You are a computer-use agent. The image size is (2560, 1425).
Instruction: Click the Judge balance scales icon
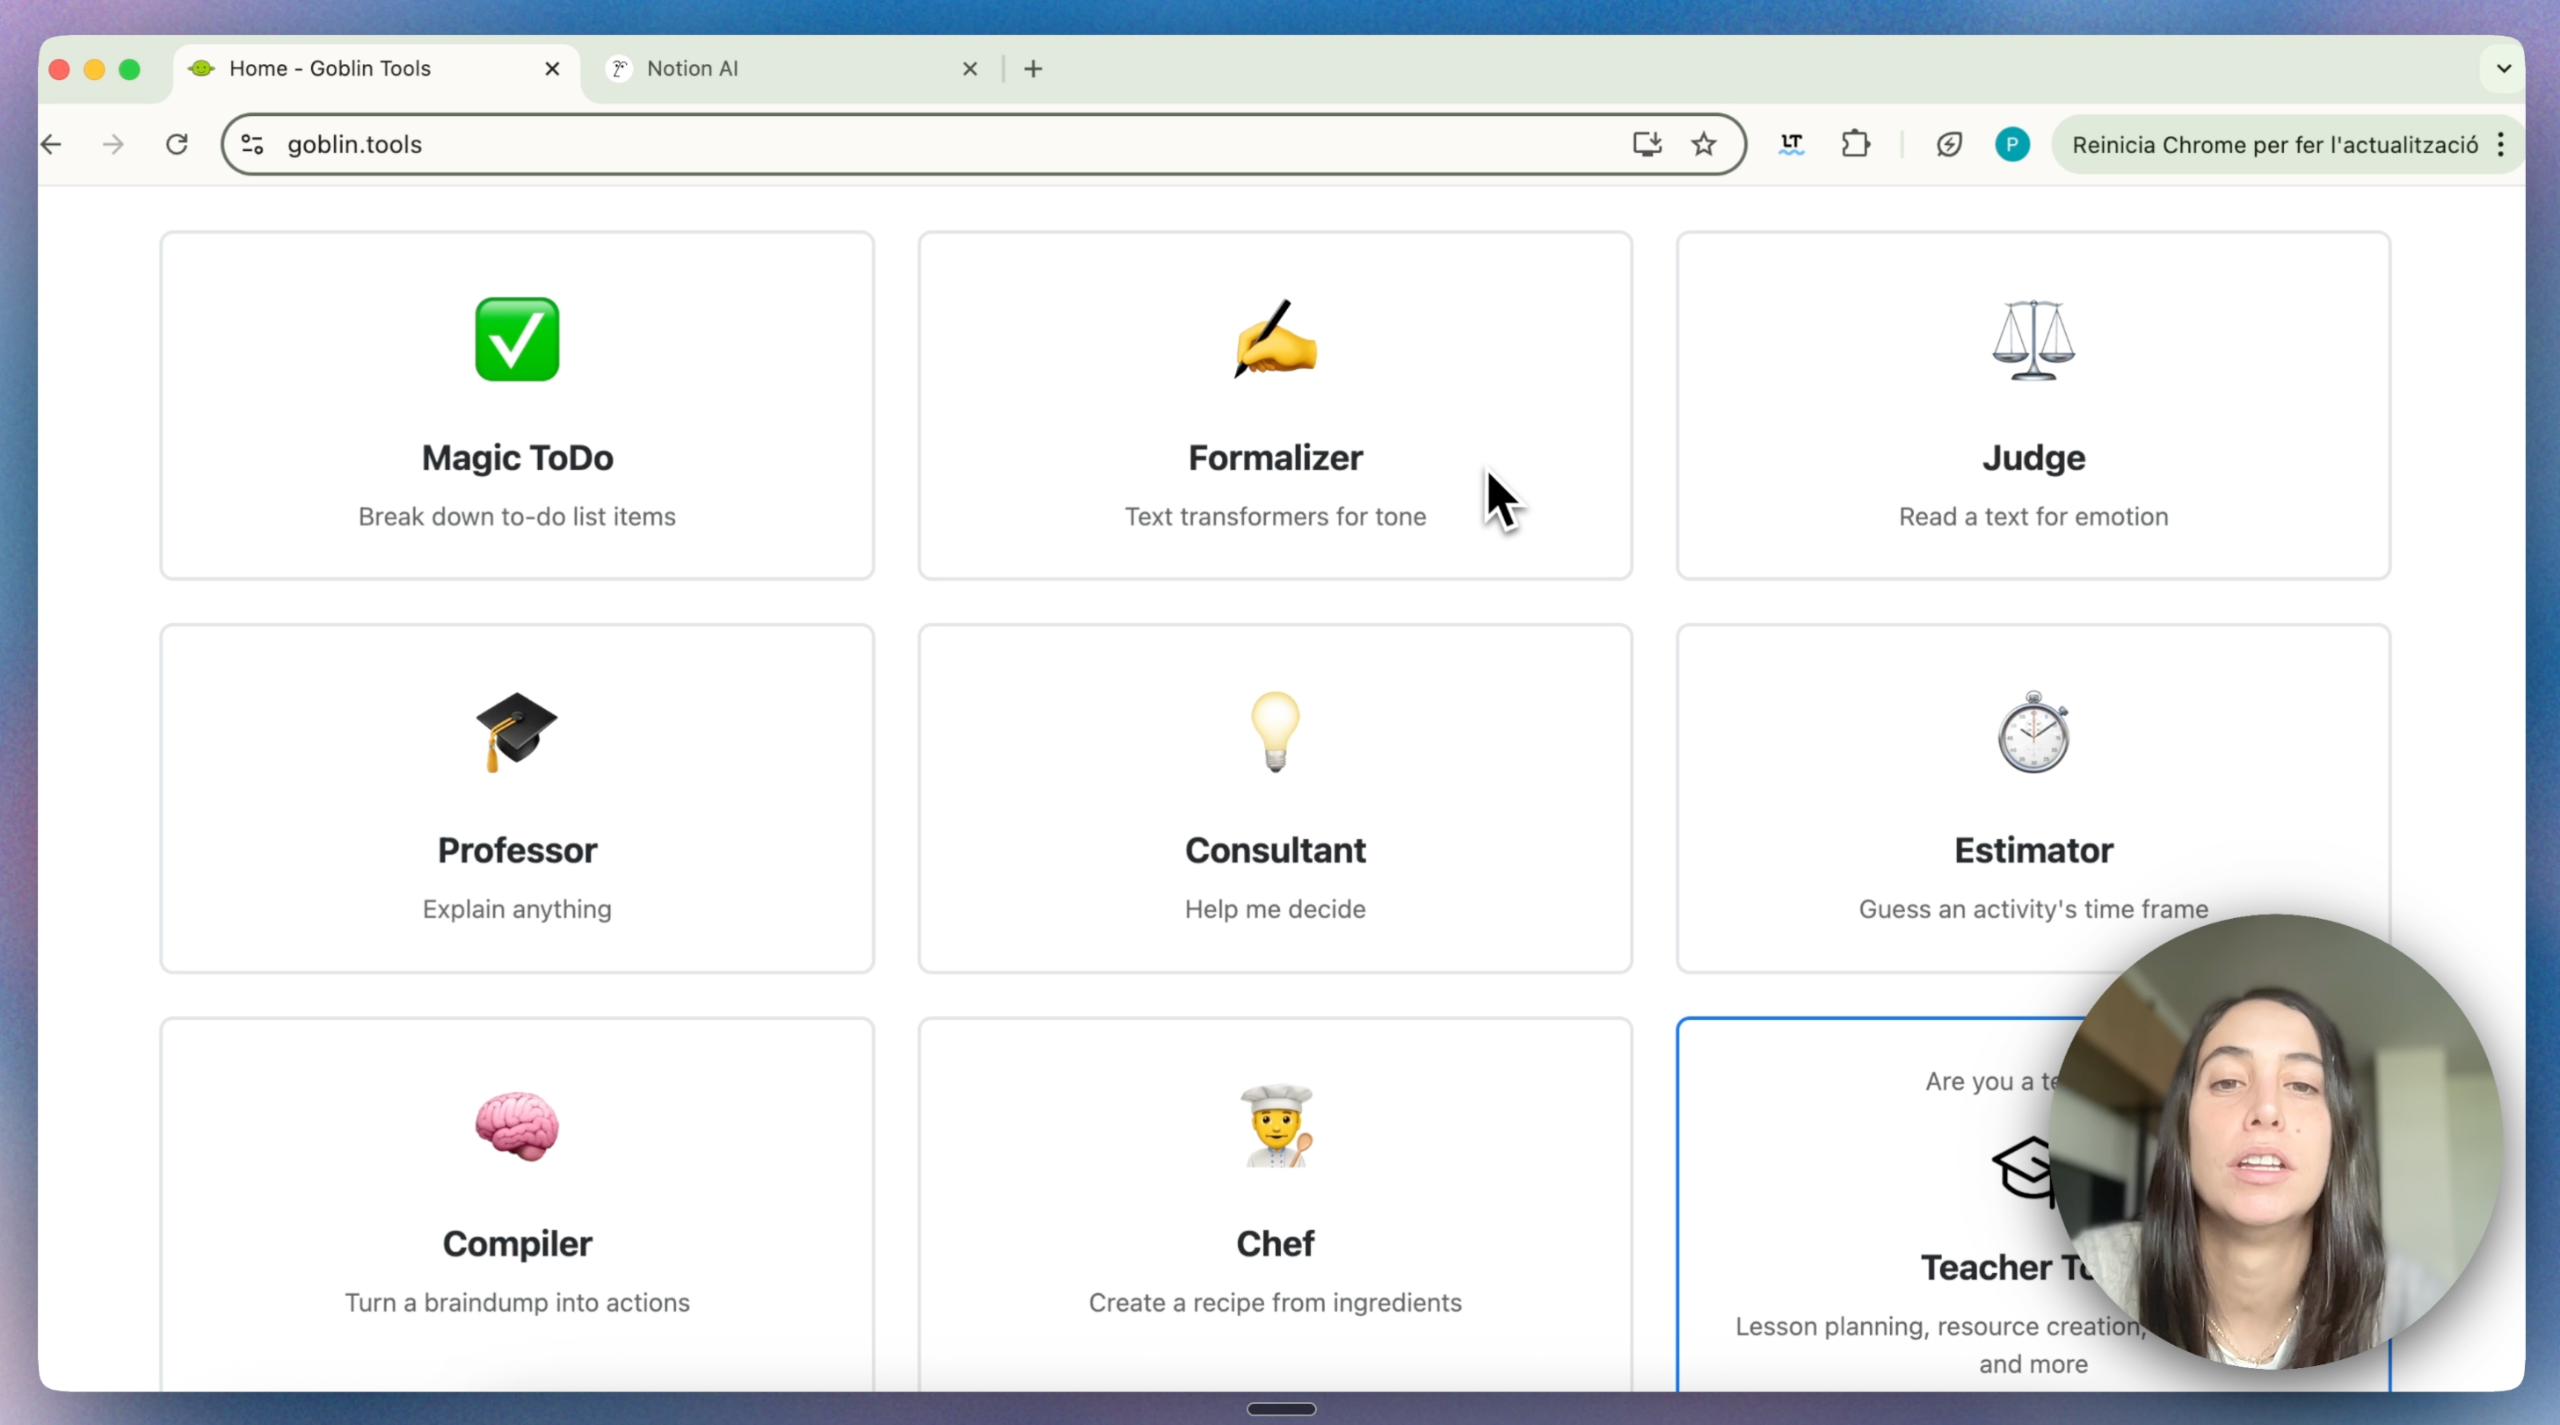[x=2033, y=339]
